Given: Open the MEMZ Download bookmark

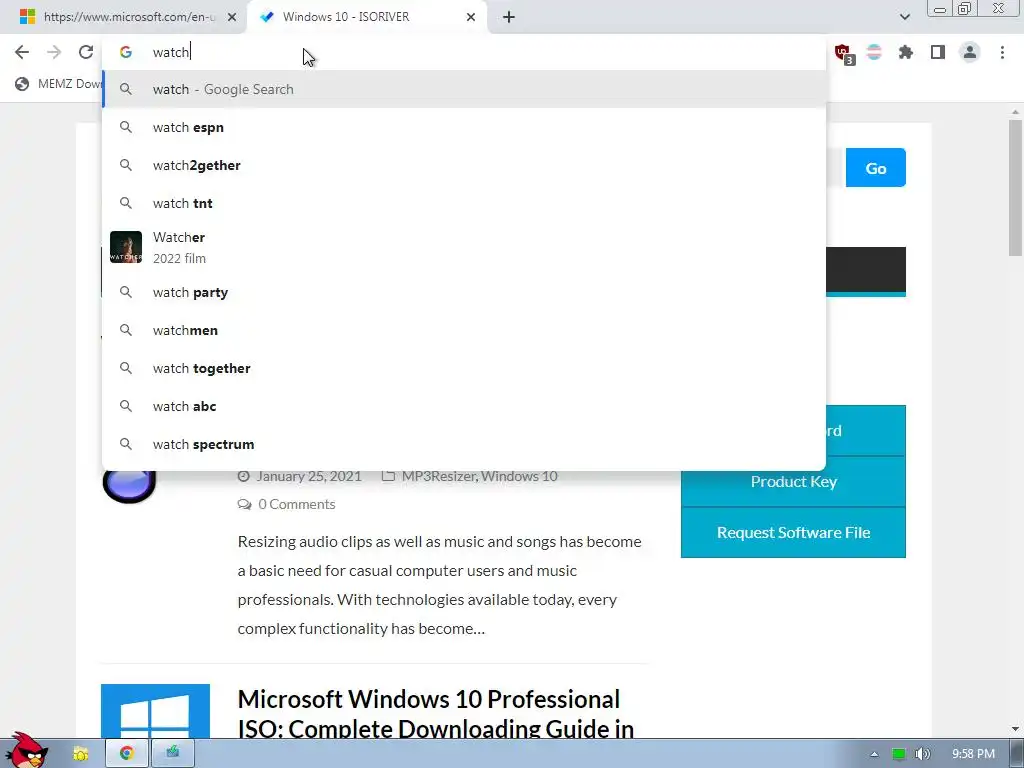Looking at the screenshot, I should (x=59, y=84).
